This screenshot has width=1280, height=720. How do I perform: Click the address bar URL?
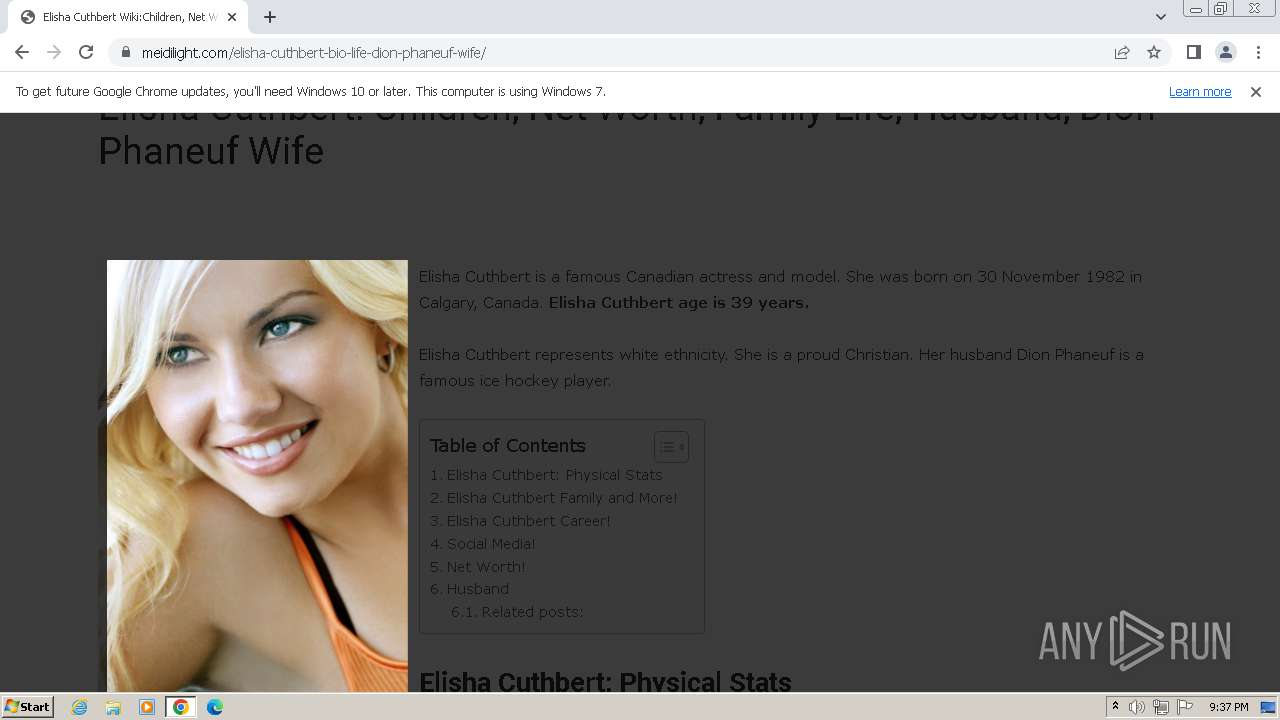(314, 52)
